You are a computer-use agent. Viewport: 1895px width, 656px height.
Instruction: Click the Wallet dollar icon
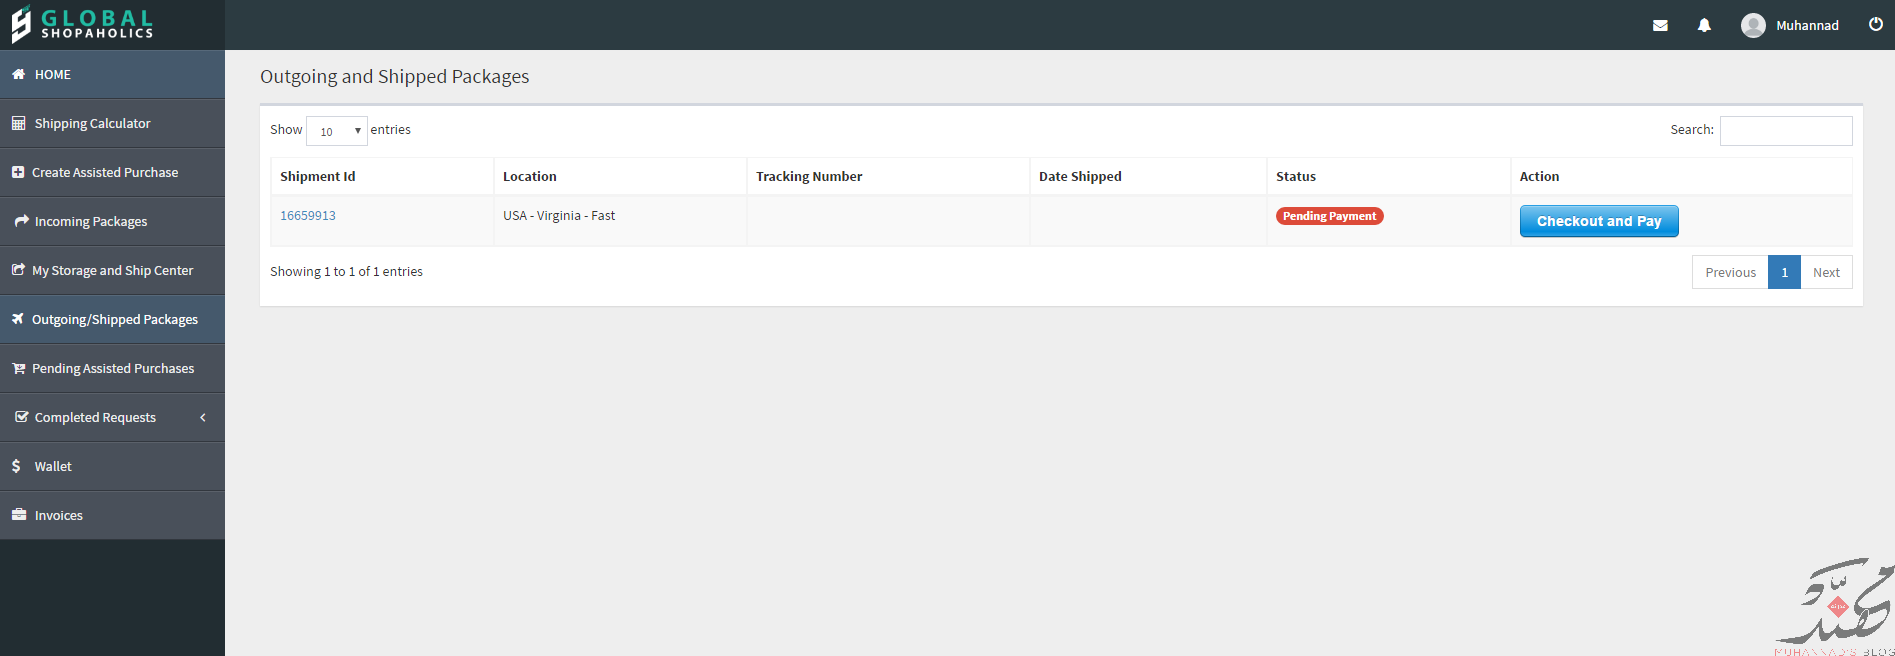coord(16,466)
